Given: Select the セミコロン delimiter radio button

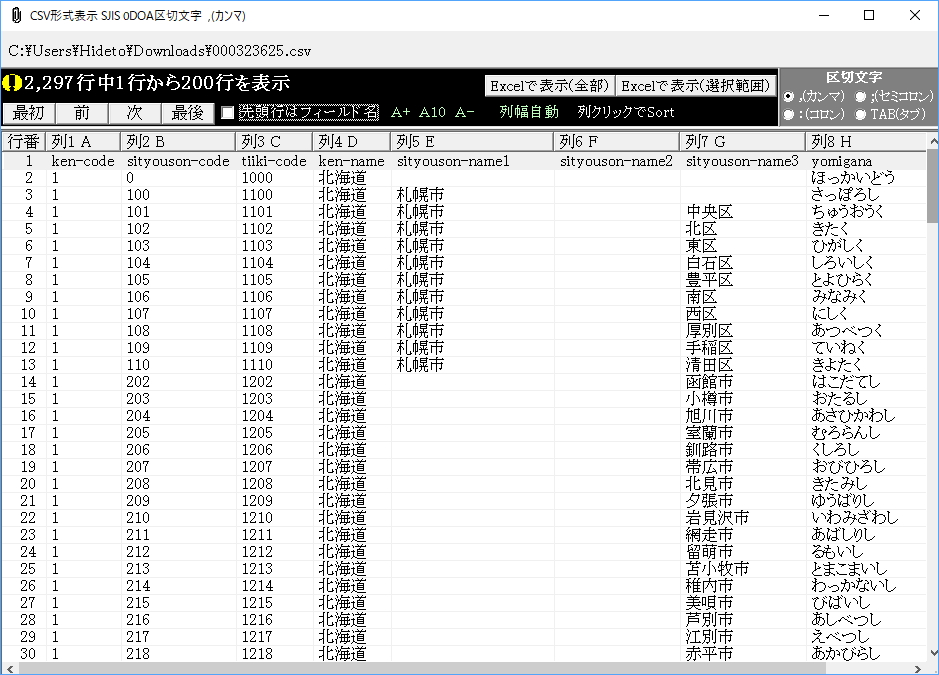Looking at the screenshot, I should (862, 97).
